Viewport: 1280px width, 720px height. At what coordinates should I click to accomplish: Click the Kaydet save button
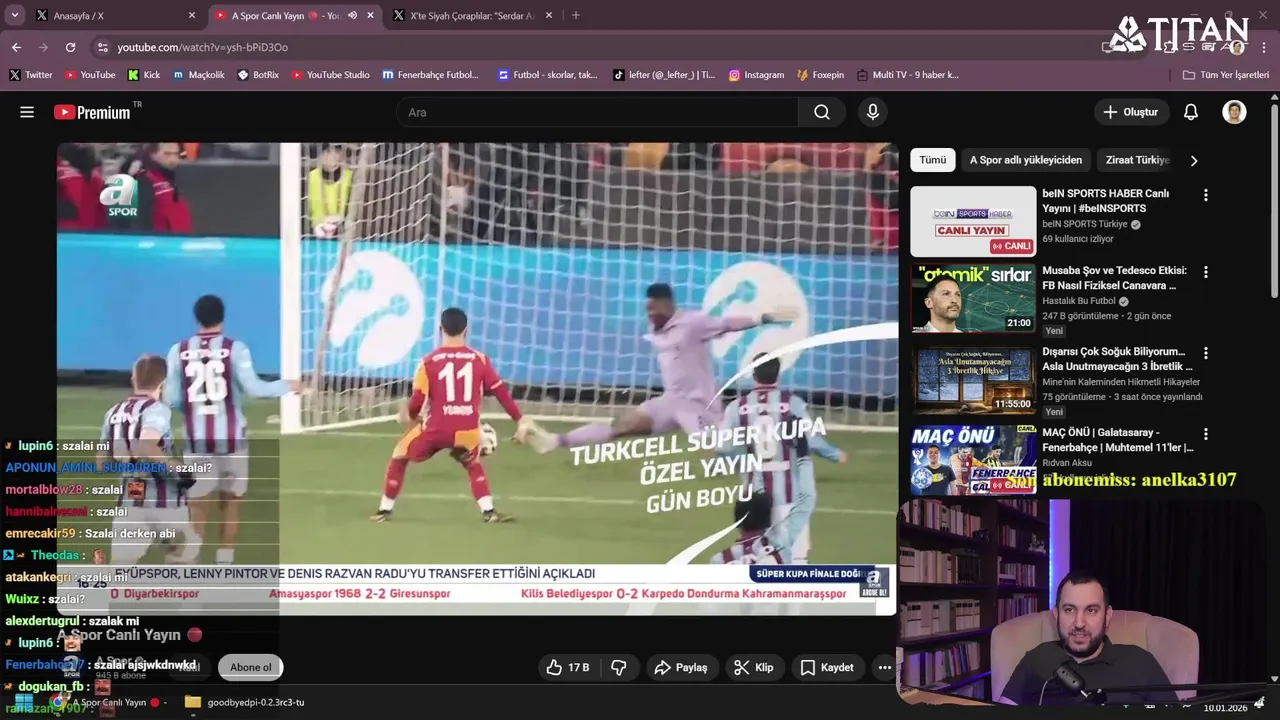point(826,667)
